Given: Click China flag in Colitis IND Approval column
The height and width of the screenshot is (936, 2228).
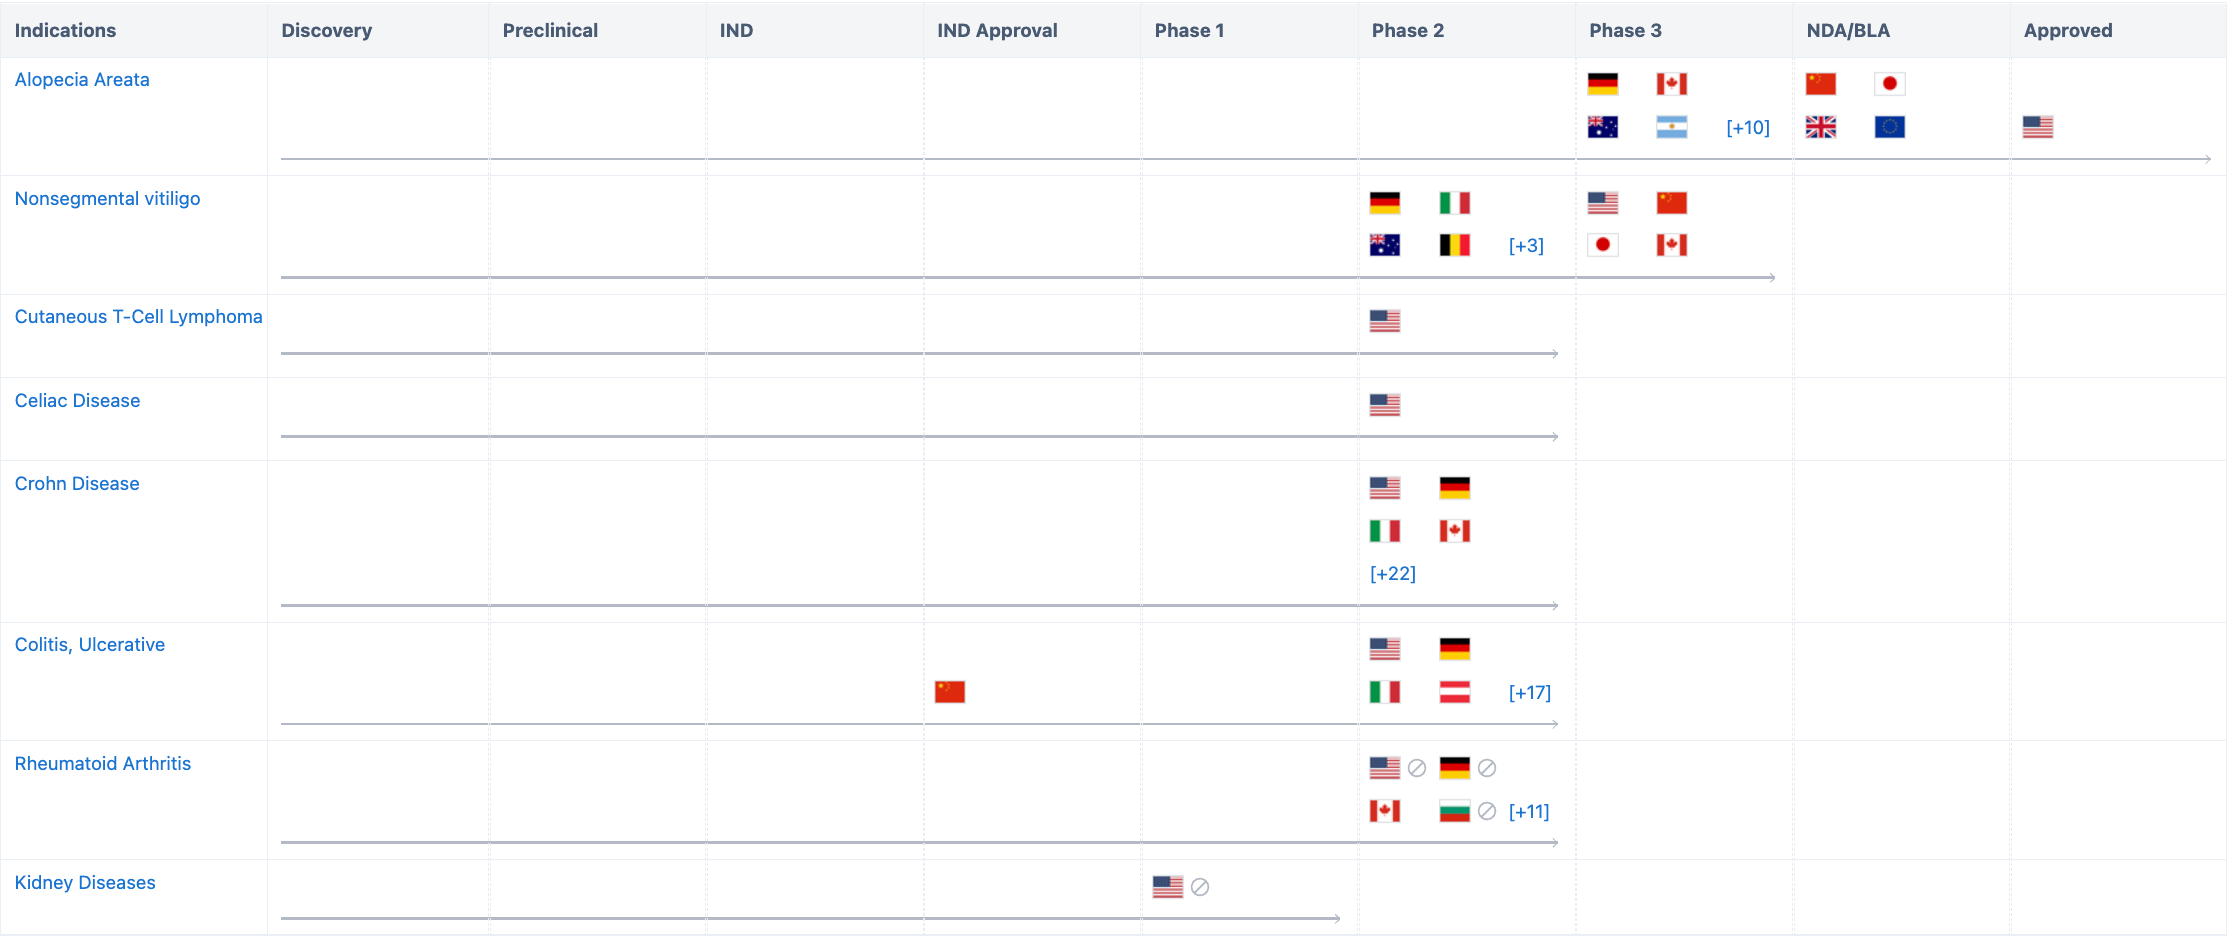Looking at the screenshot, I should coord(949,692).
